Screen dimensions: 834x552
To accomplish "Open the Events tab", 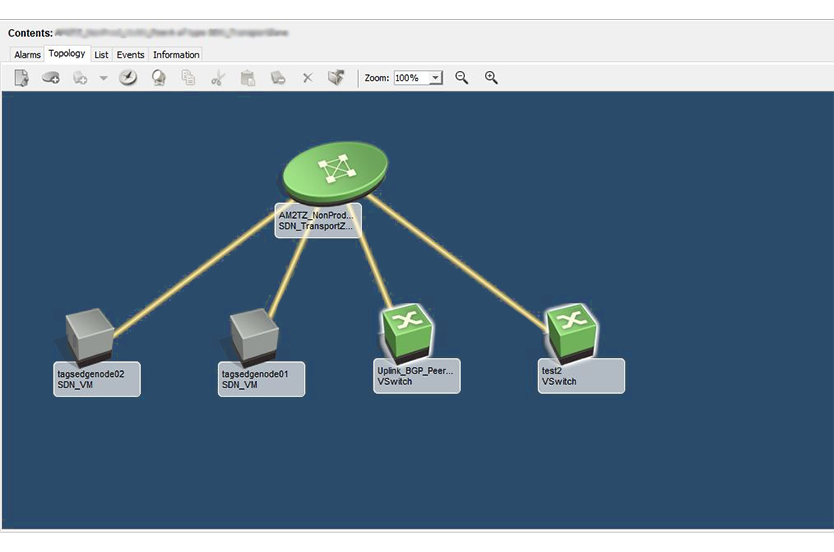I will pos(130,55).
